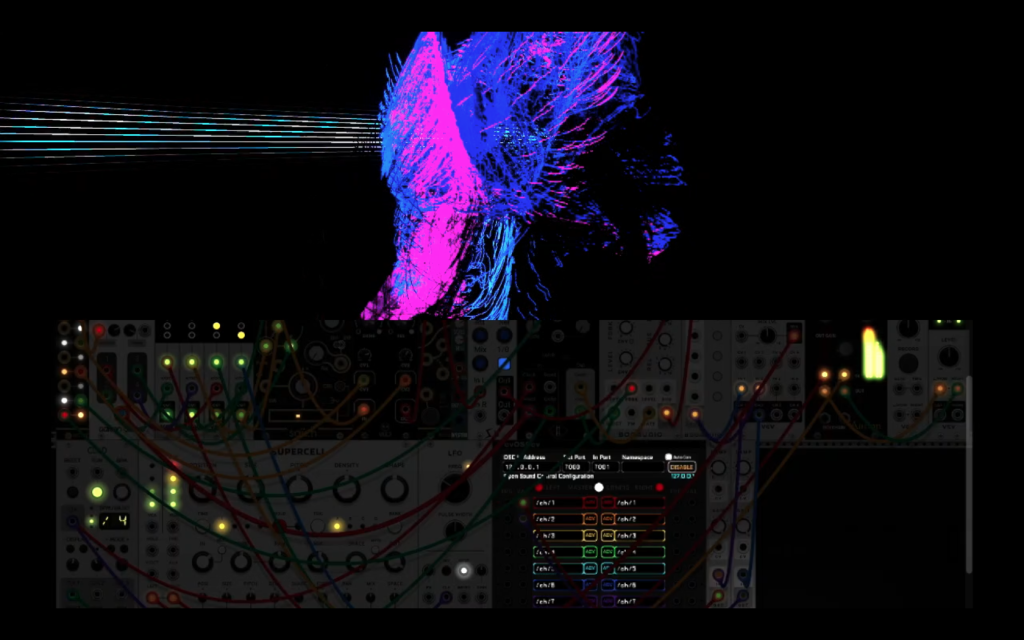
Task: Select right blue /ch/6 address field
Action: coord(641,585)
